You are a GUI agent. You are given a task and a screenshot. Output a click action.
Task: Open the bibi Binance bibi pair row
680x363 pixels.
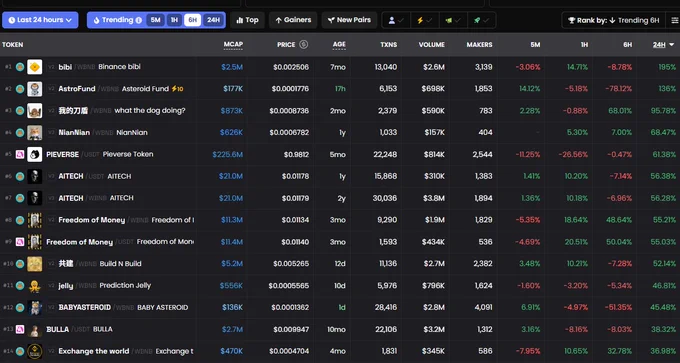[x=340, y=67]
